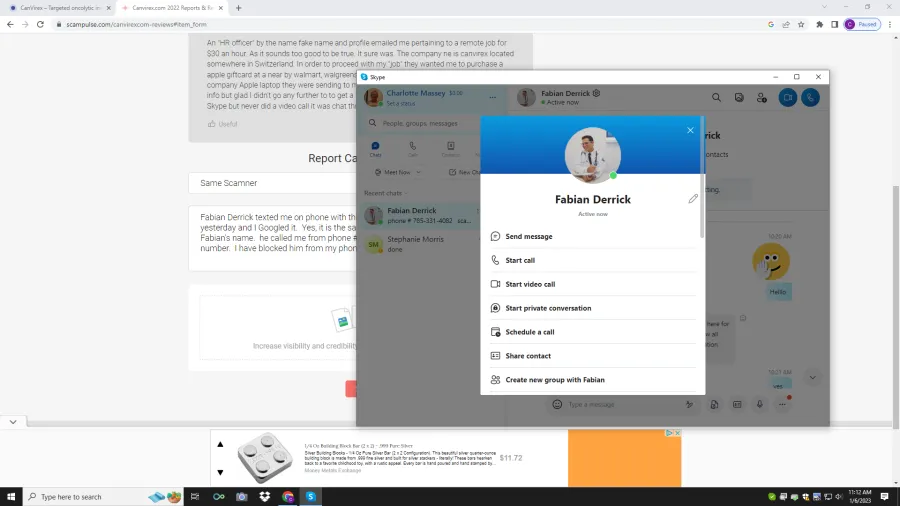Click Charlotte Massey's profile avatar

pos(373,98)
